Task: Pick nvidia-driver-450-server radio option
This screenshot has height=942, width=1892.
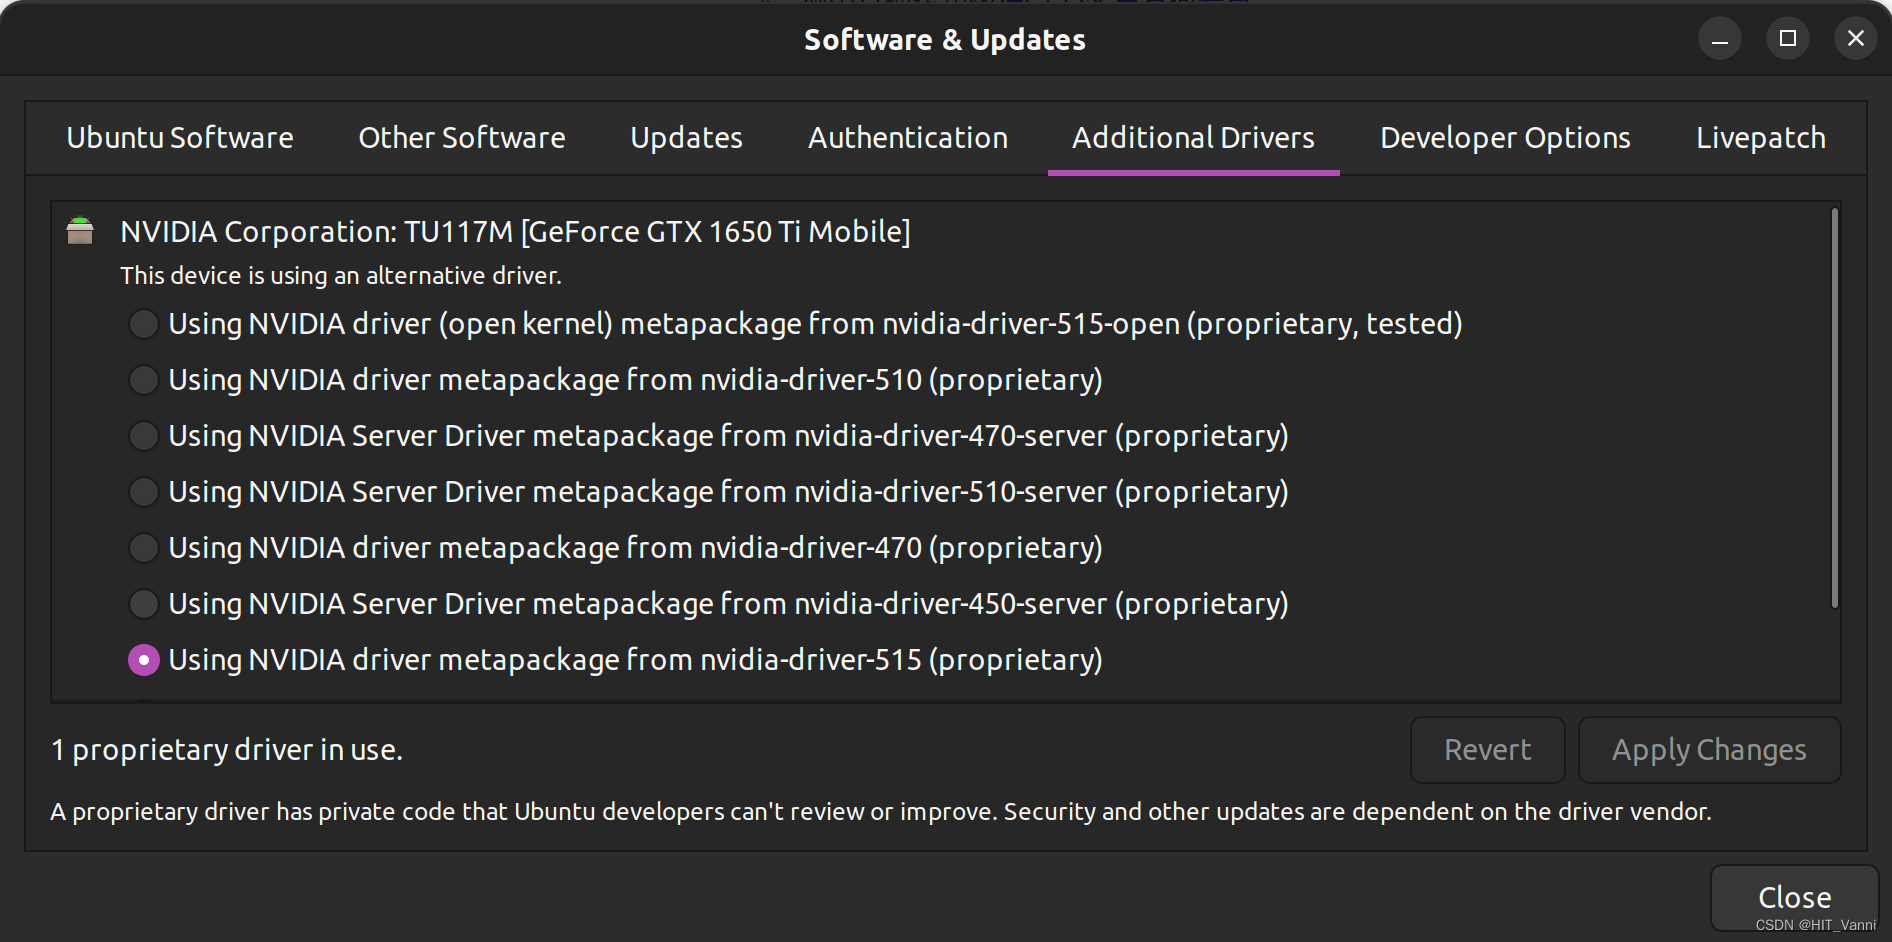Action: pos(144,604)
